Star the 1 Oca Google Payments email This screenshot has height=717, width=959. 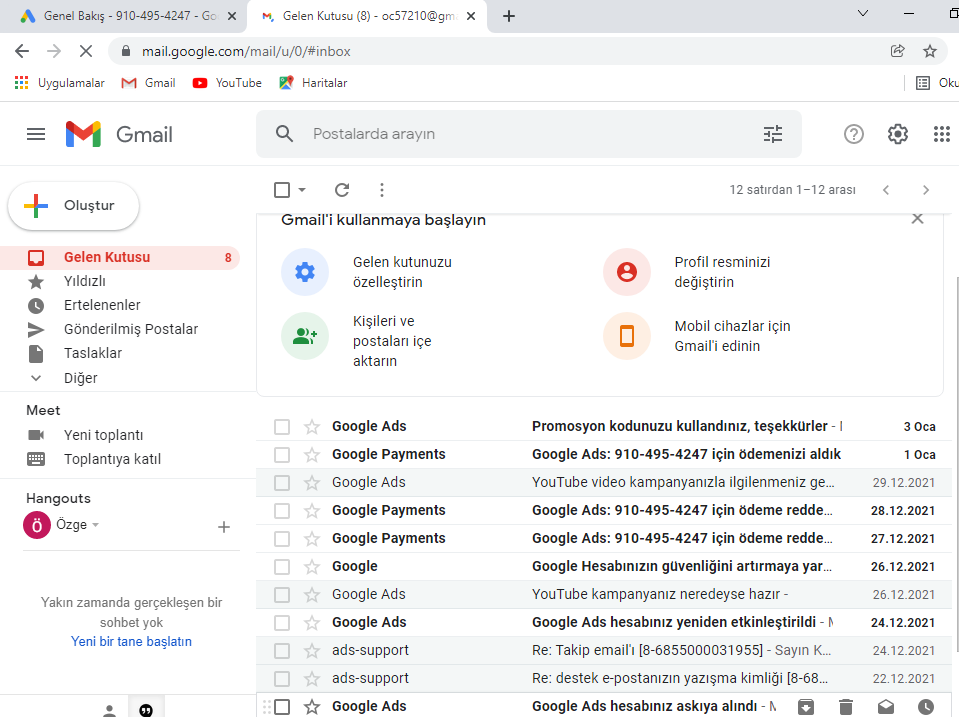point(312,455)
